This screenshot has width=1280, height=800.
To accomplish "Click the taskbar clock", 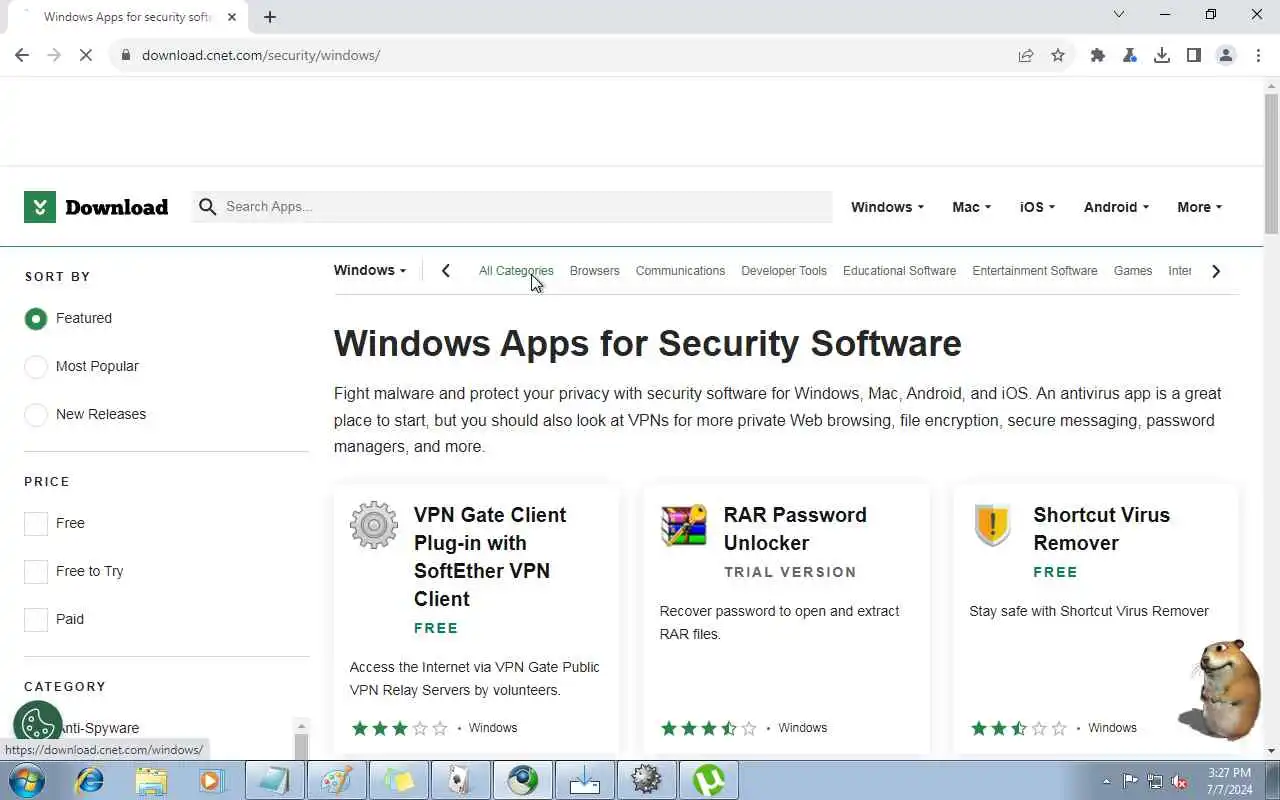I will coord(1229,781).
